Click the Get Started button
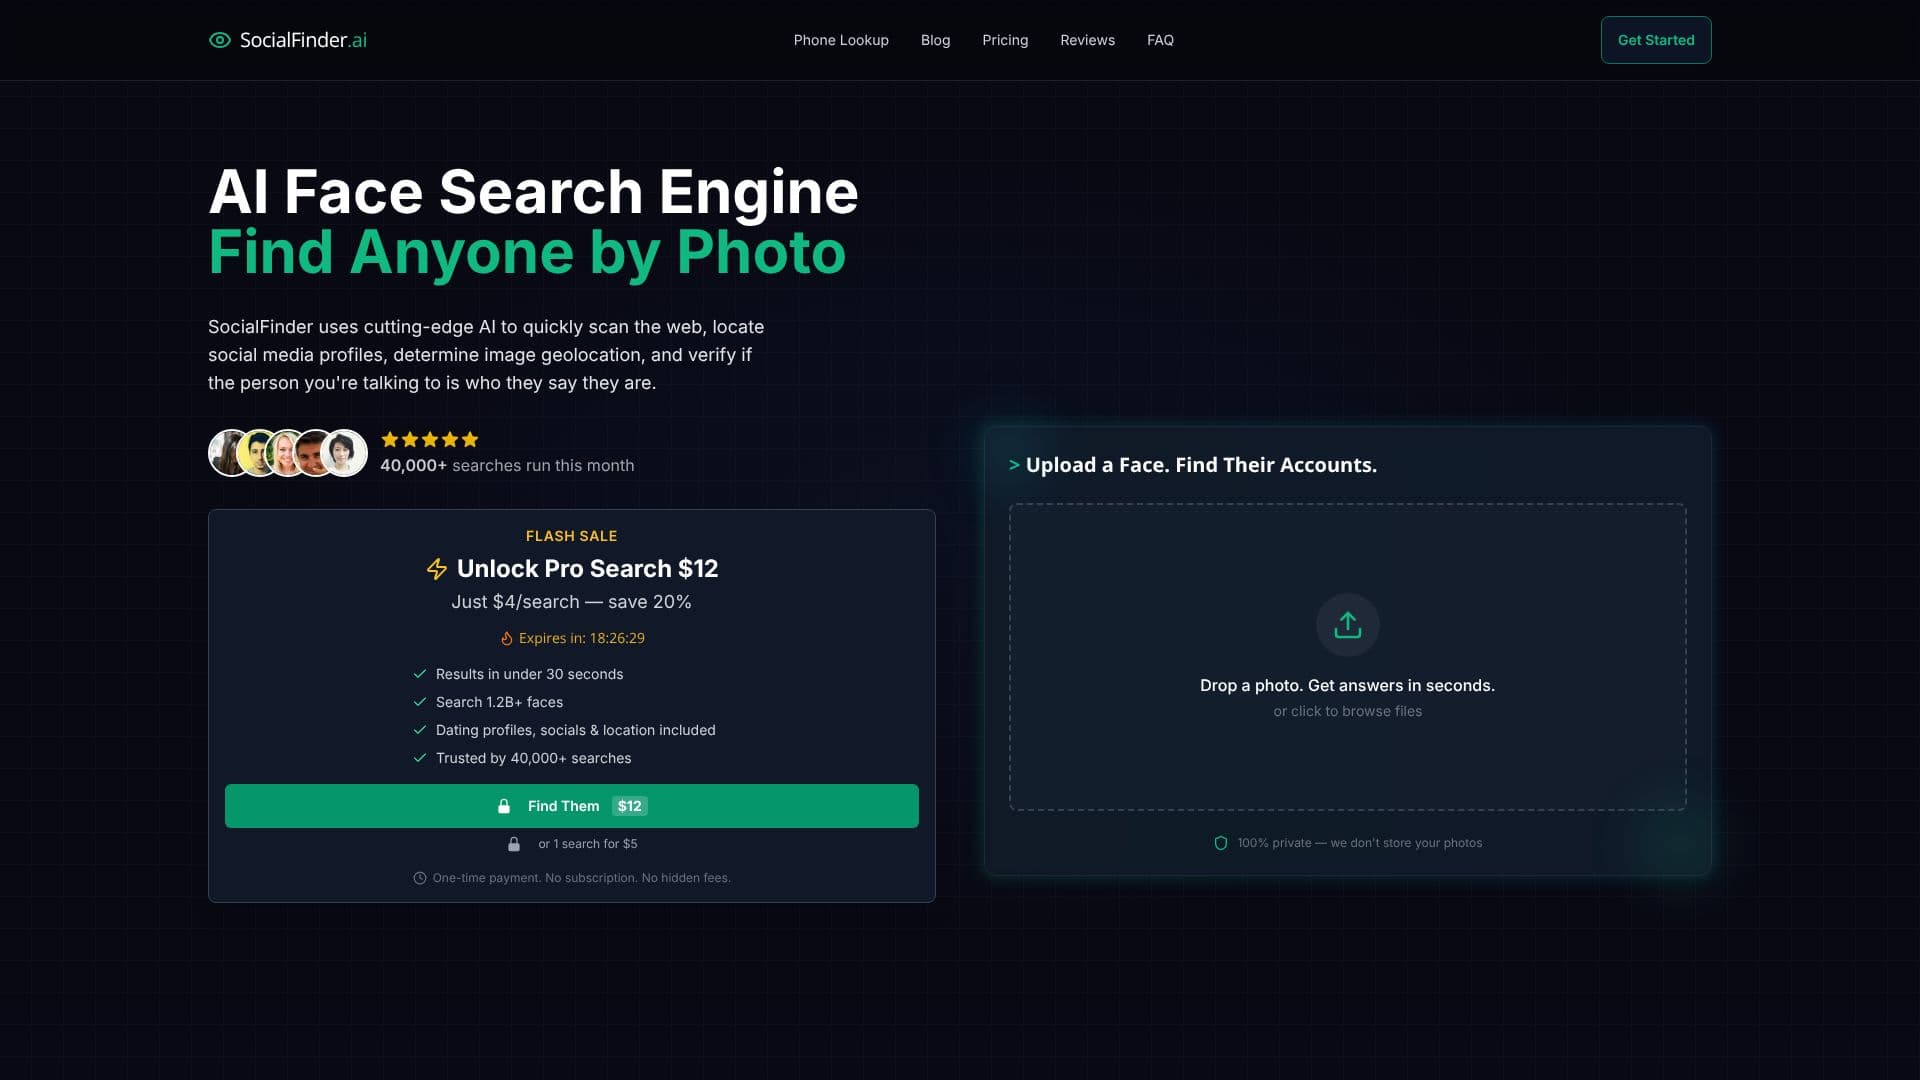The width and height of the screenshot is (1920, 1080). point(1656,40)
